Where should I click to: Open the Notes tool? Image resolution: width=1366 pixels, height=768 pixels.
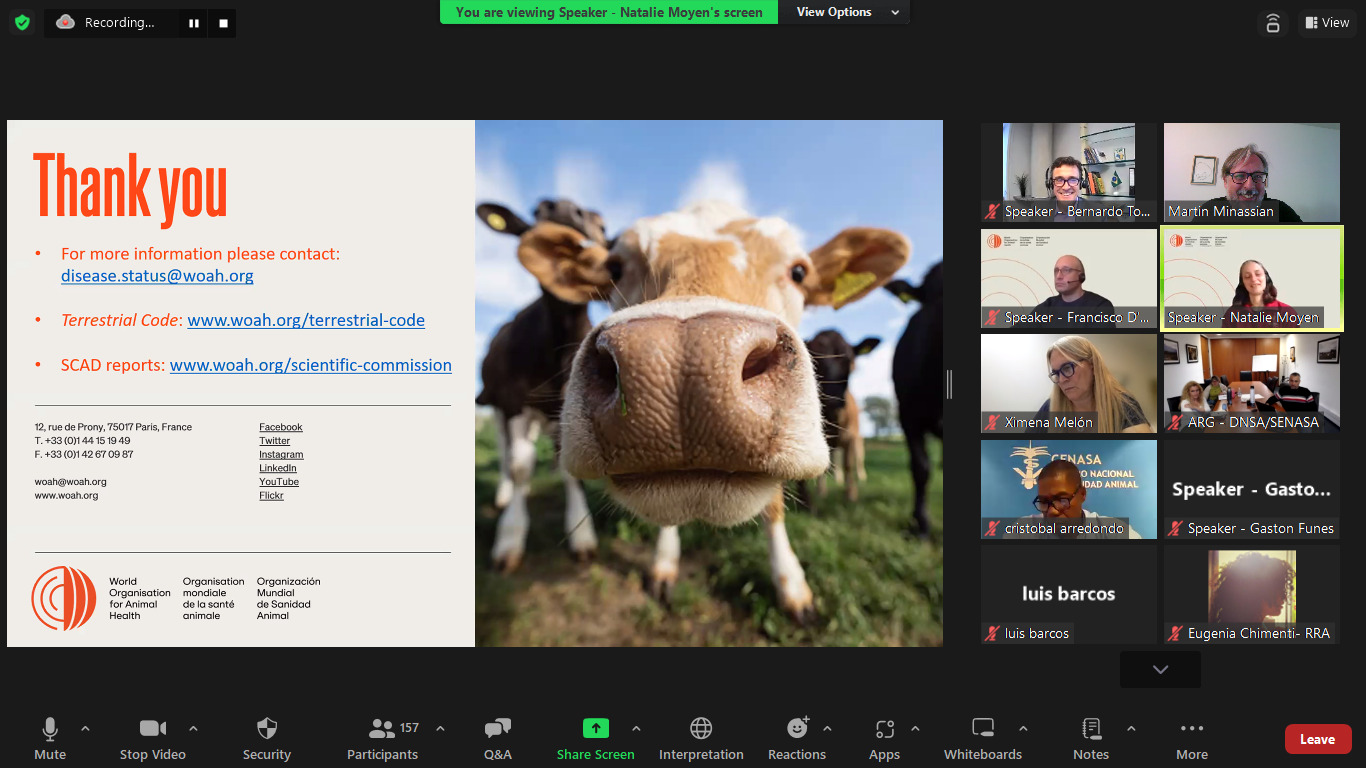point(1091,739)
